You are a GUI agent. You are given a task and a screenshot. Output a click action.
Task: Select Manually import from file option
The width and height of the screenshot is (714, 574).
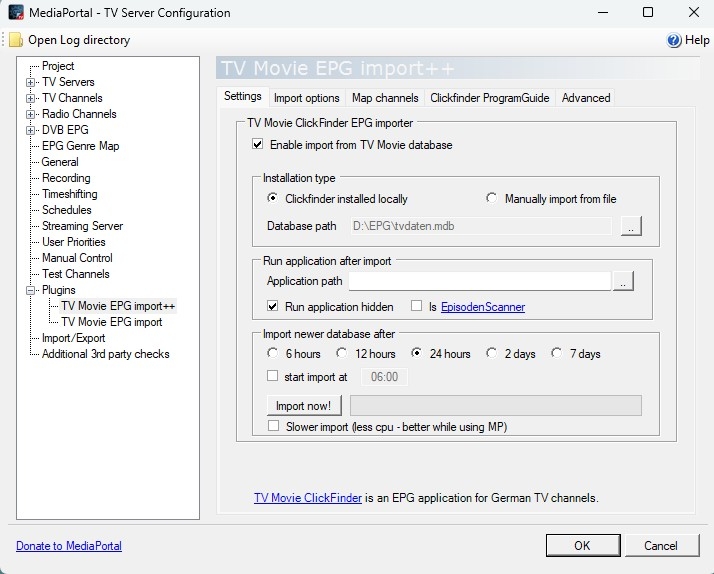tap(491, 199)
